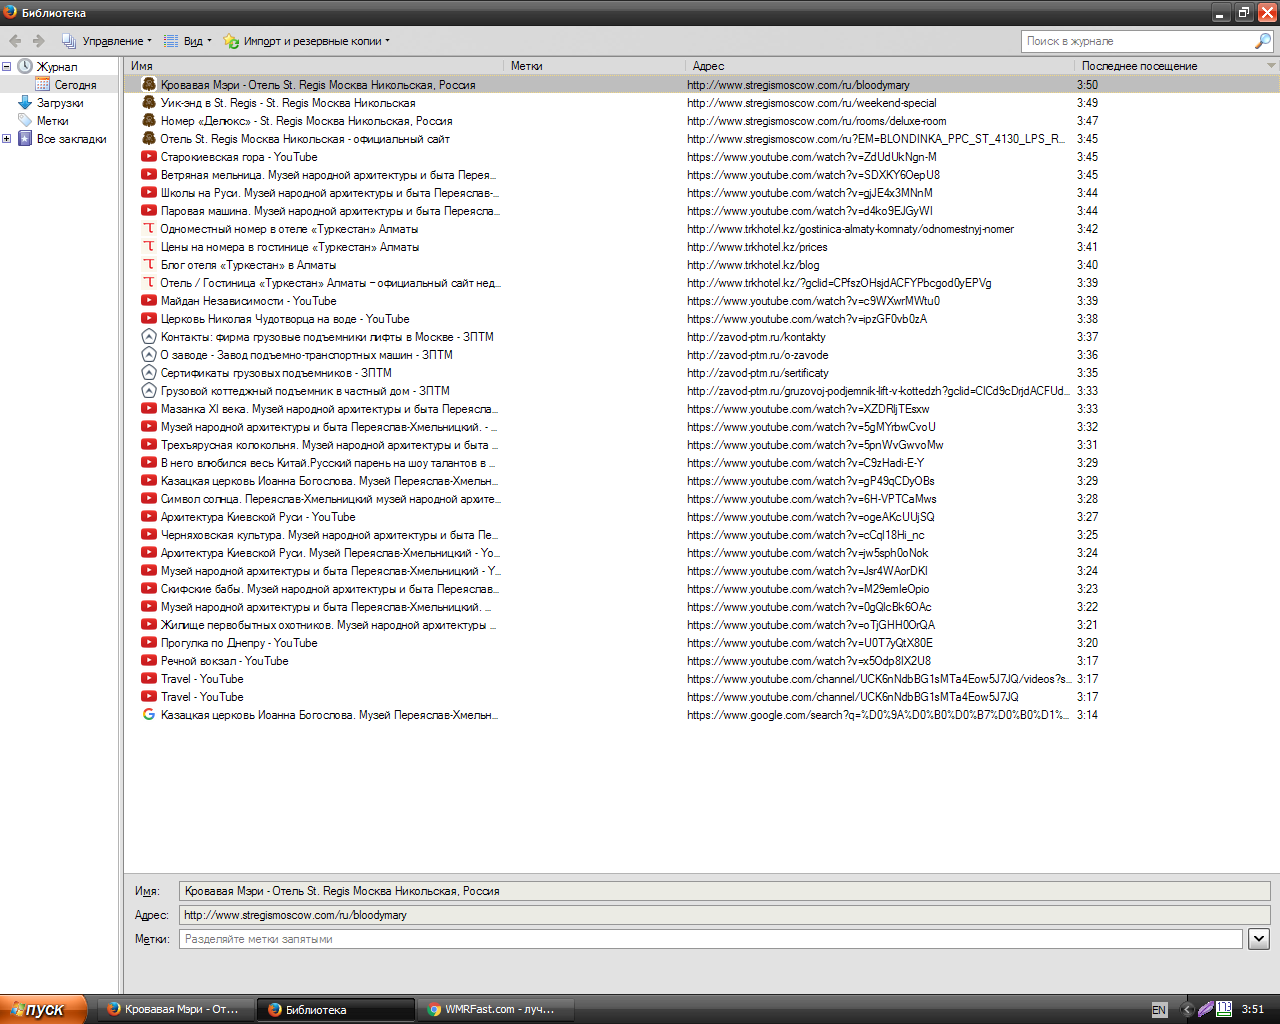Screen dimensions: 1280x1024
Task: Click the Google favicon of the last history row
Action: [149, 714]
